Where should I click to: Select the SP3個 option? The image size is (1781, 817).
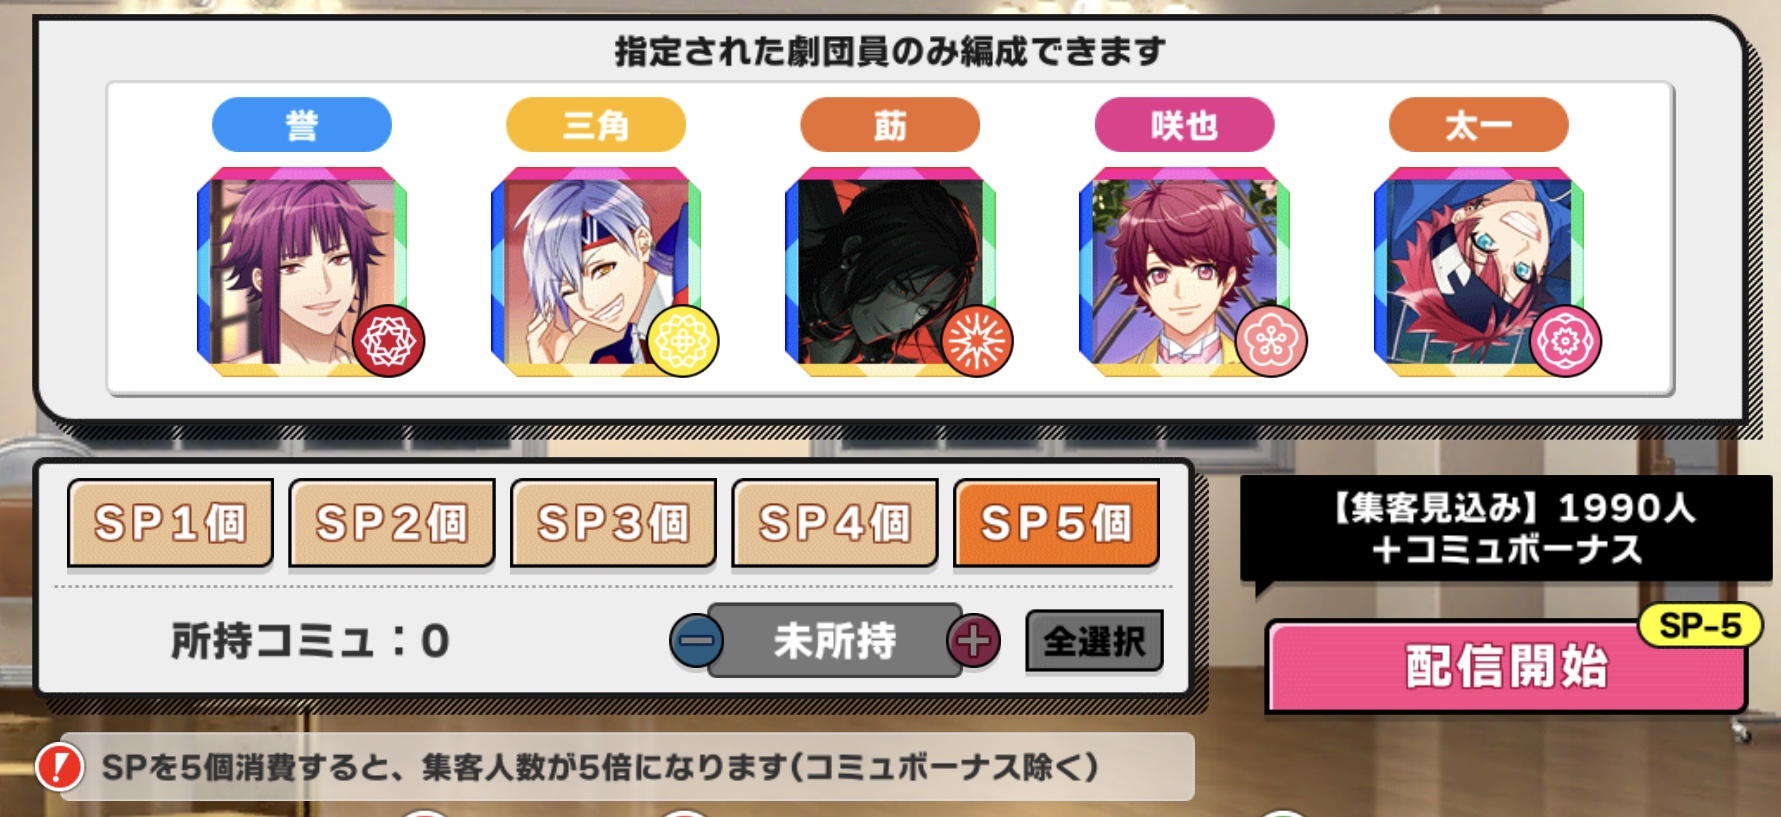pyautogui.click(x=613, y=522)
